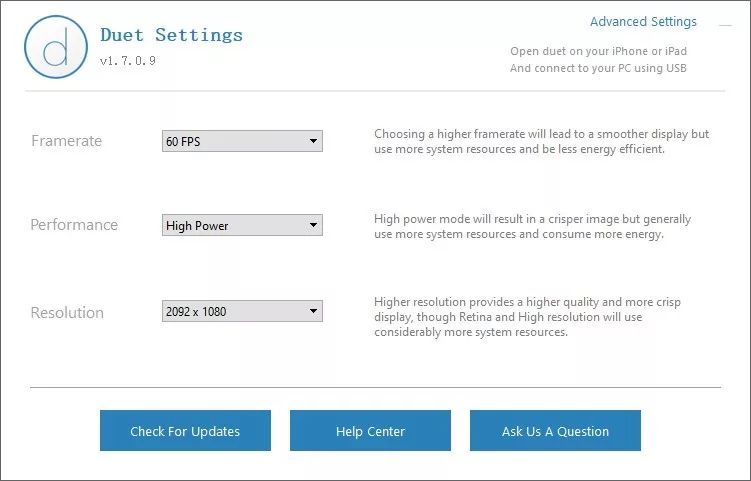Click the down arrow on the Resolution combo box
Screen dimensions: 751x481
(313, 312)
